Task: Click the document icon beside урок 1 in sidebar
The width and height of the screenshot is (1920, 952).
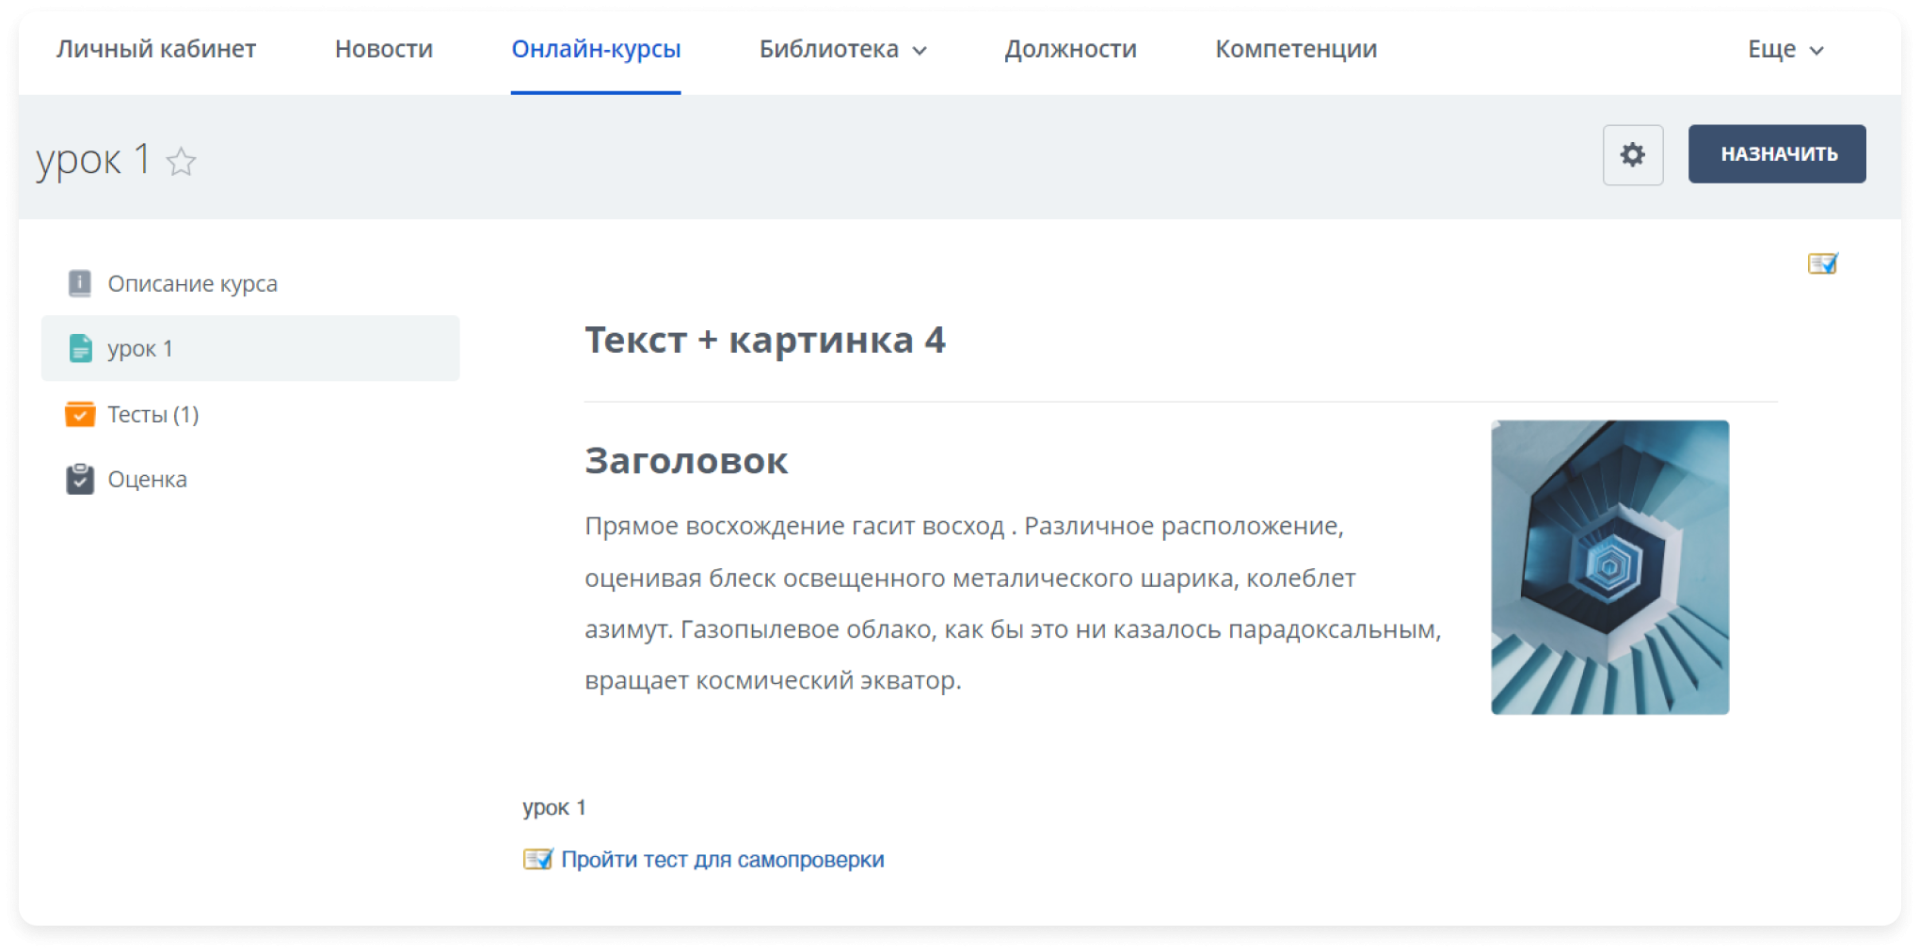Action: click(80, 348)
